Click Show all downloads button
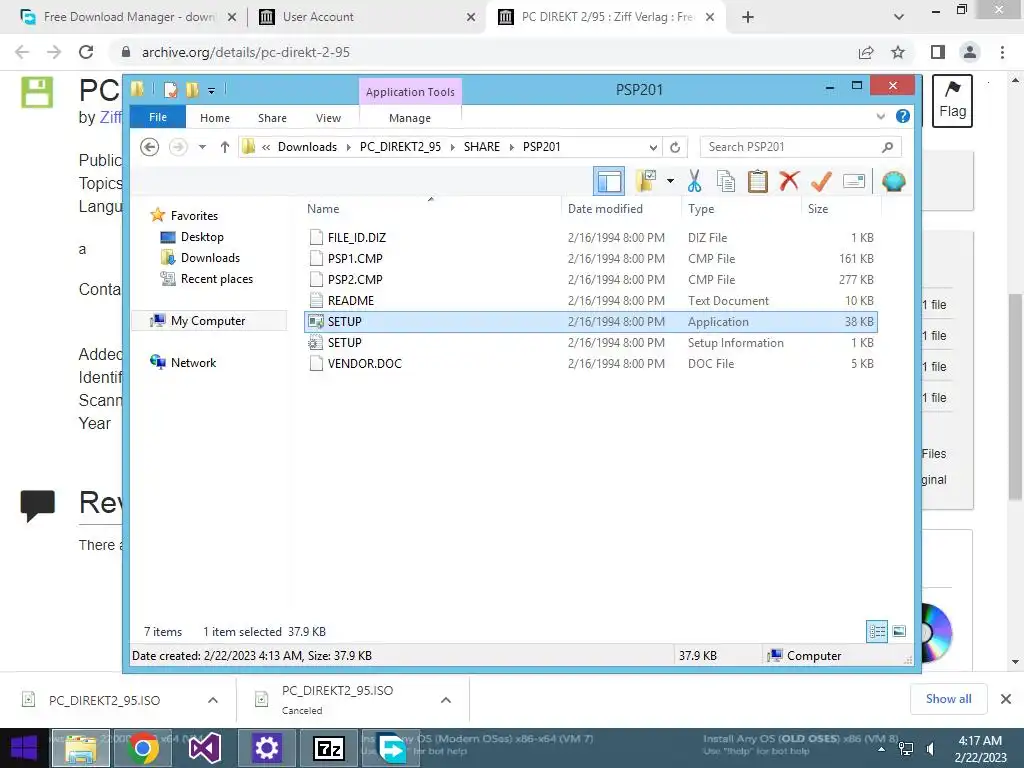 [x=948, y=699]
